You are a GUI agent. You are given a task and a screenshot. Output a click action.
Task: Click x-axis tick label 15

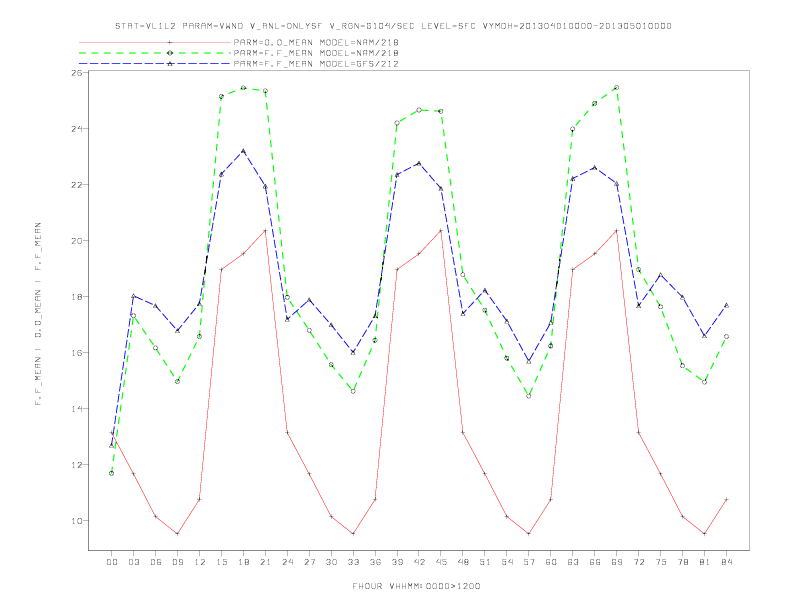[x=221, y=562]
